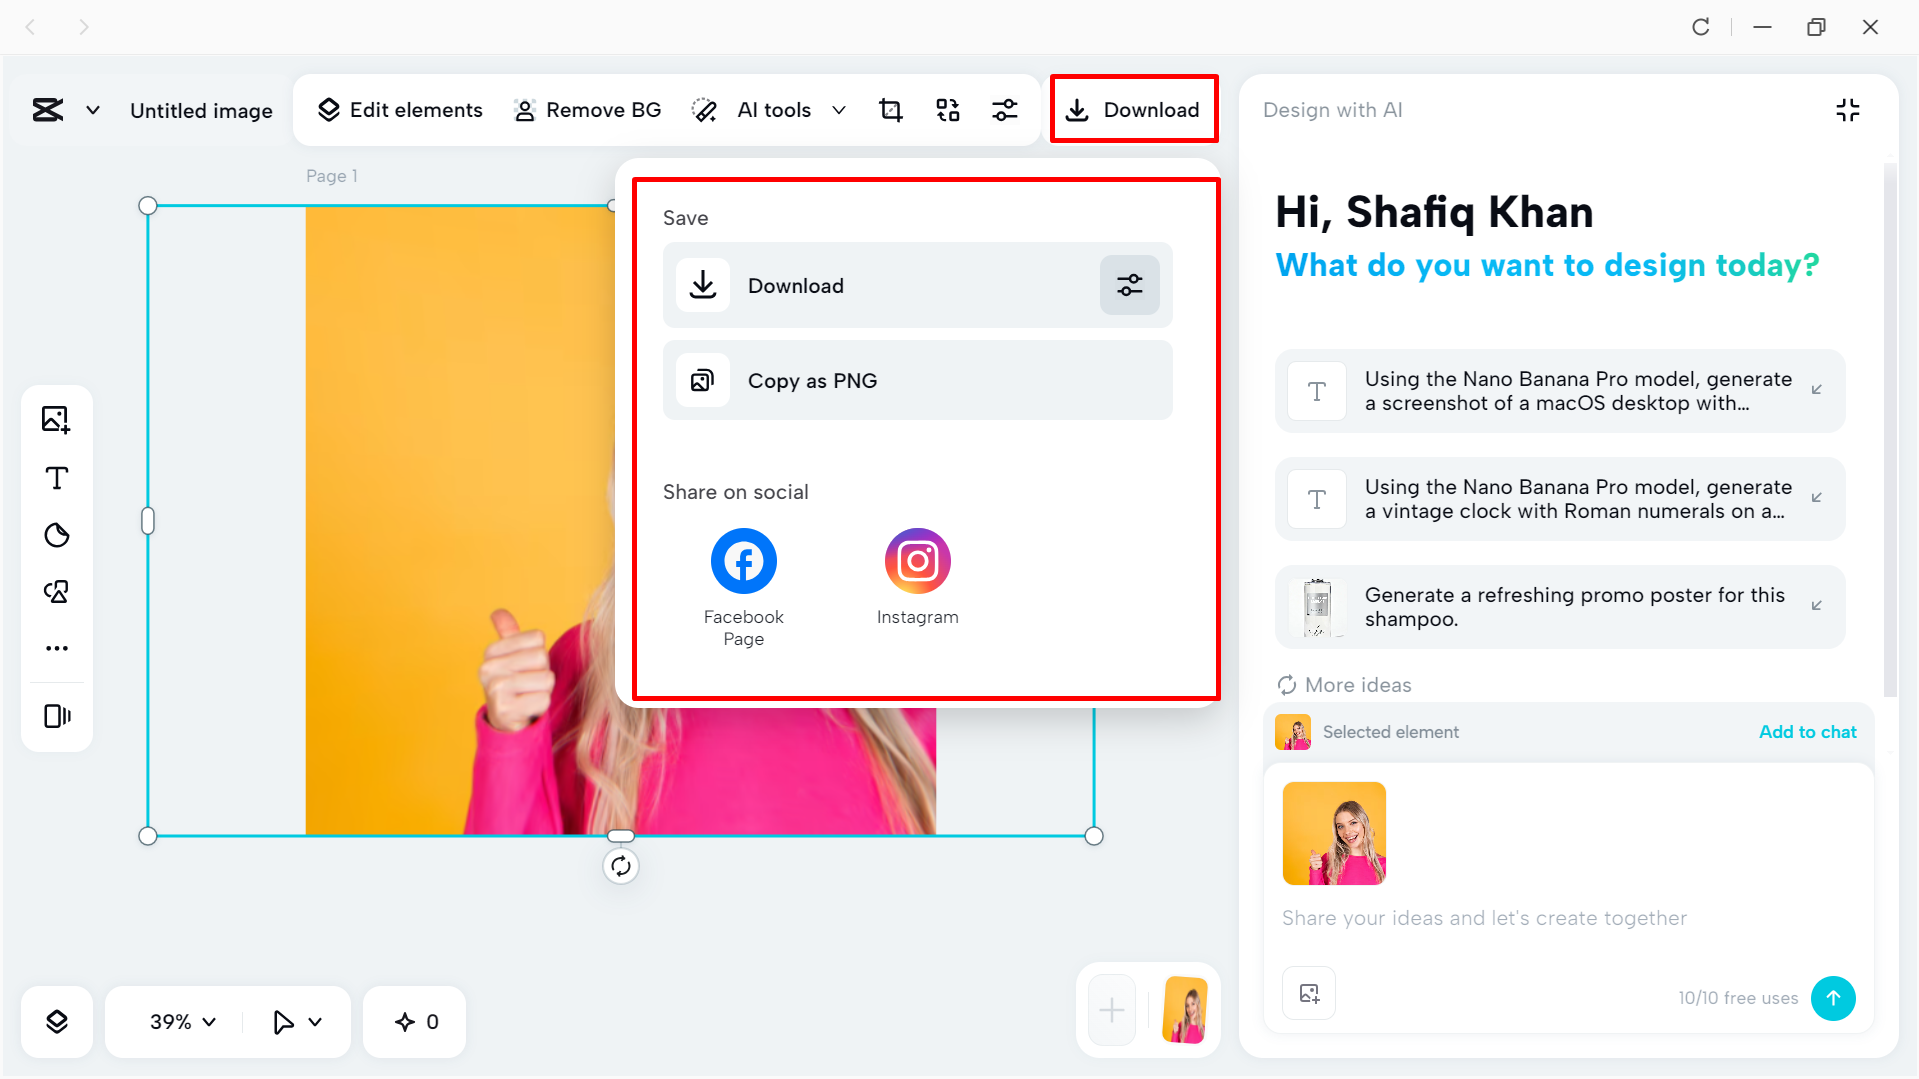Open the CapCut logo menu
The height and width of the screenshot is (1079, 1919).
(48, 110)
